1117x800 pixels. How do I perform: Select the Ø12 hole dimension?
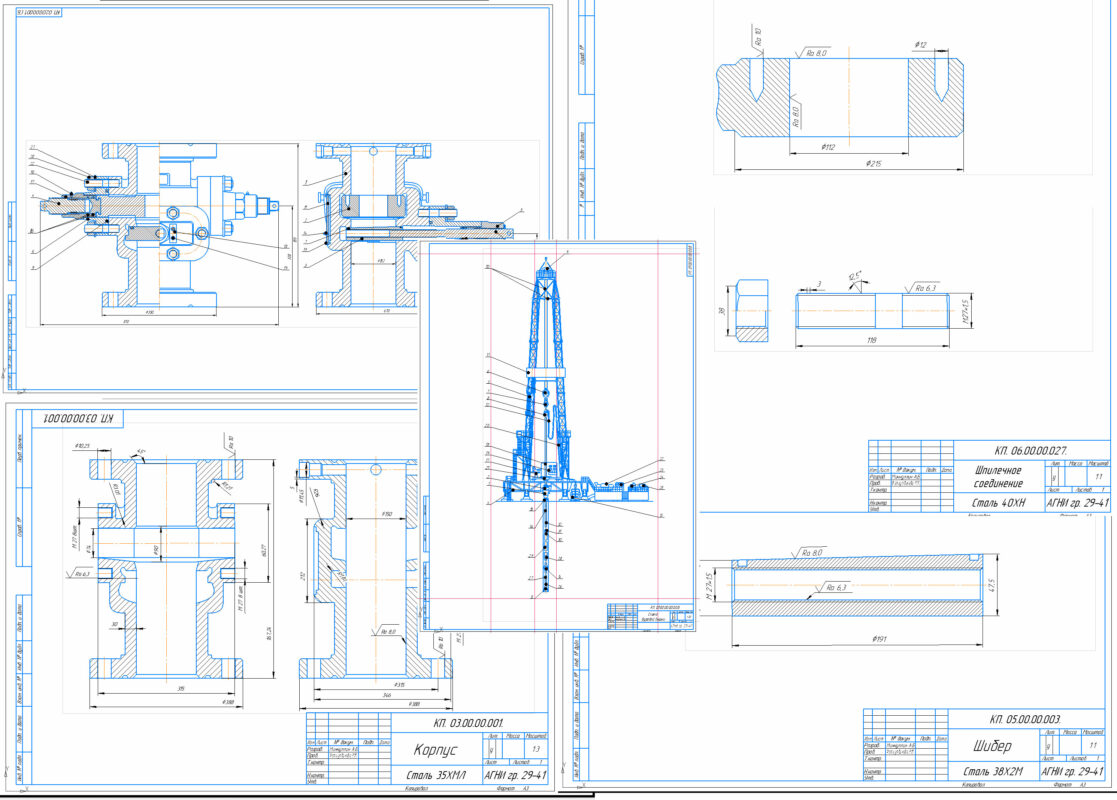[x=921, y=45]
